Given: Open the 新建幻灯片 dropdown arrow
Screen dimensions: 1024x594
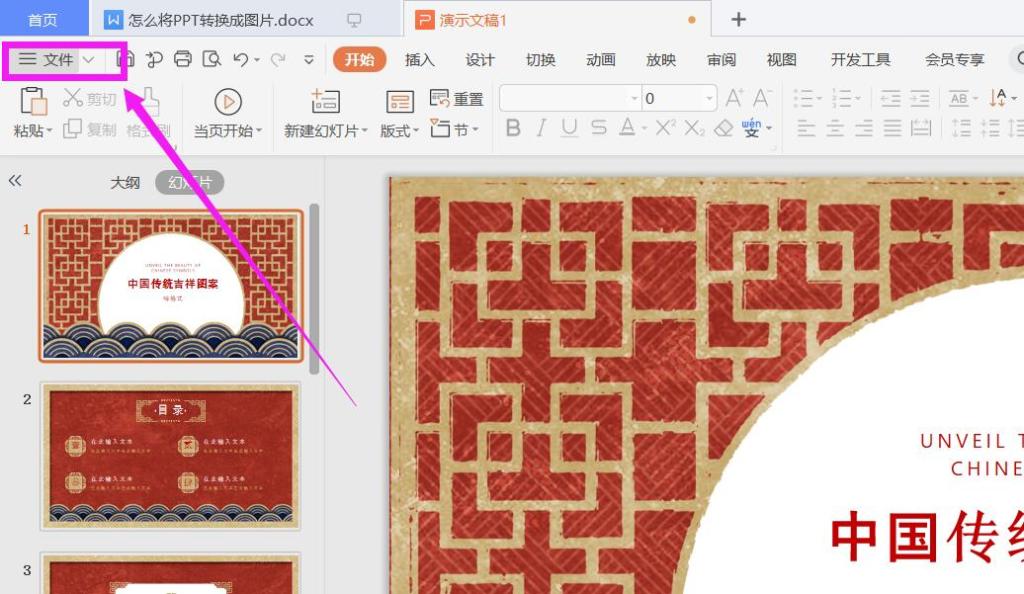Looking at the screenshot, I should coord(364,131).
